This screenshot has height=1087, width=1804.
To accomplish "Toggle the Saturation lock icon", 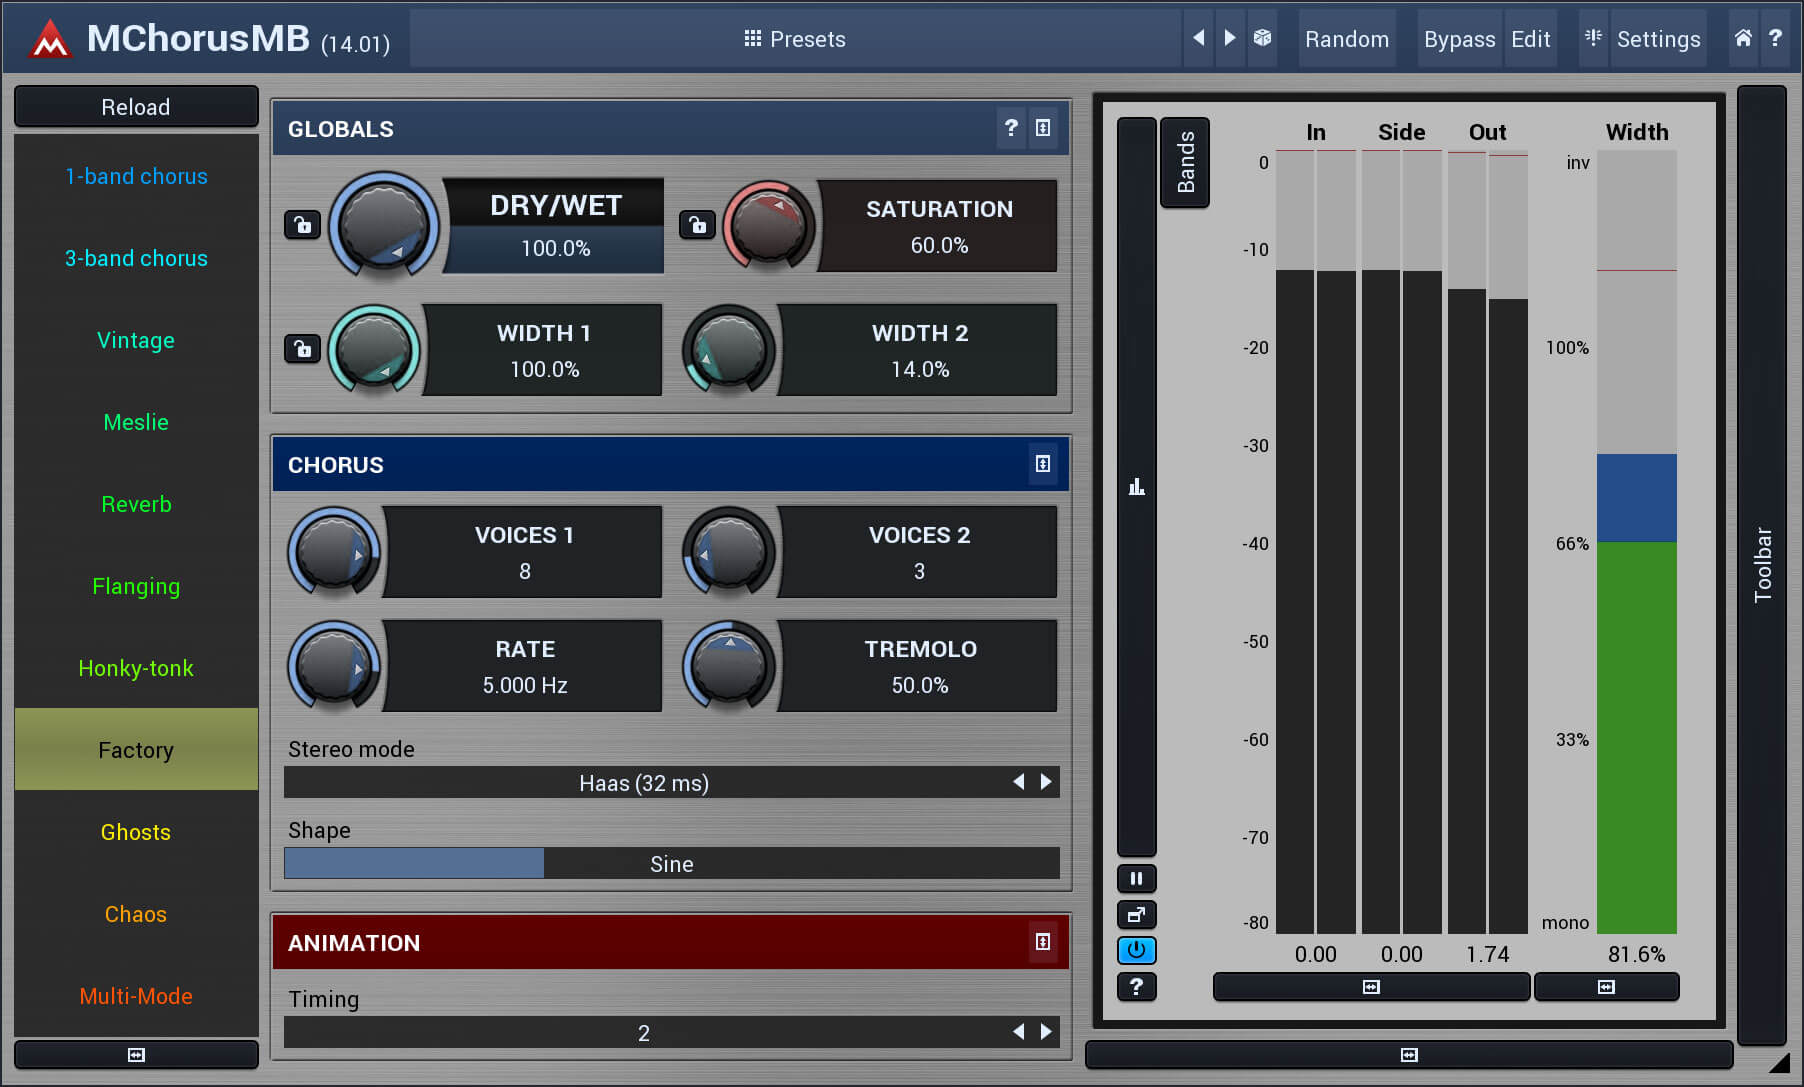I will pyautogui.click(x=697, y=225).
